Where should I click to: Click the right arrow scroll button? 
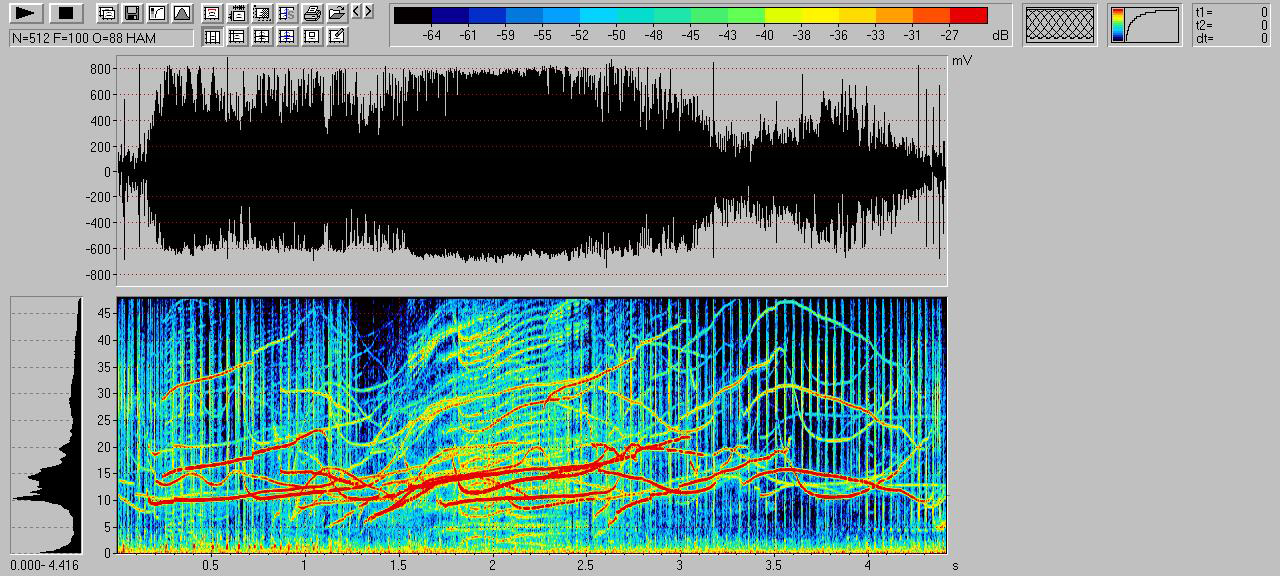point(369,12)
